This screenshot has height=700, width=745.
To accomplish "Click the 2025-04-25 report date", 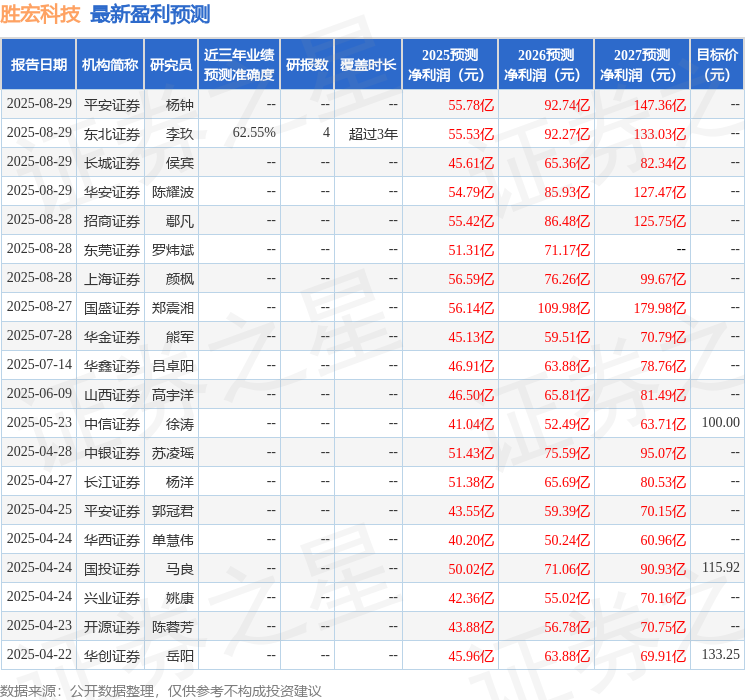I will pos(39,509).
